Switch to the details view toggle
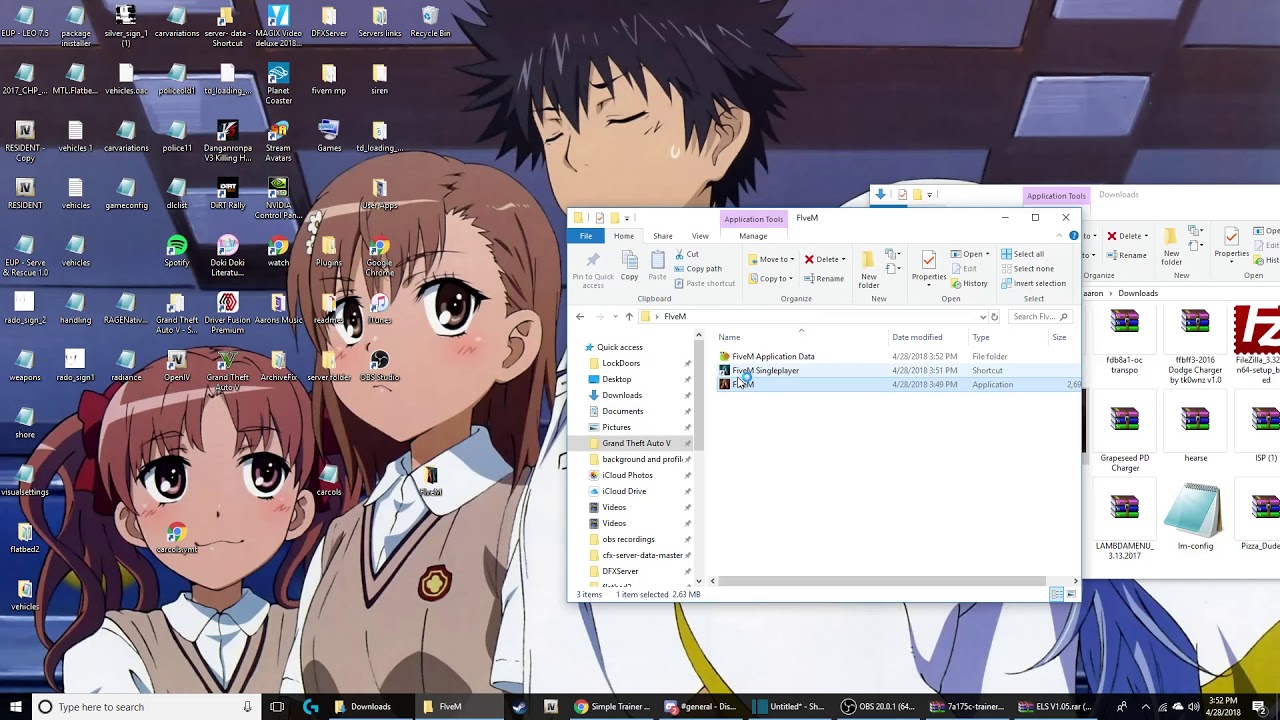The width and height of the screenshot is (1280, 720). click(x=1056, y=594)
